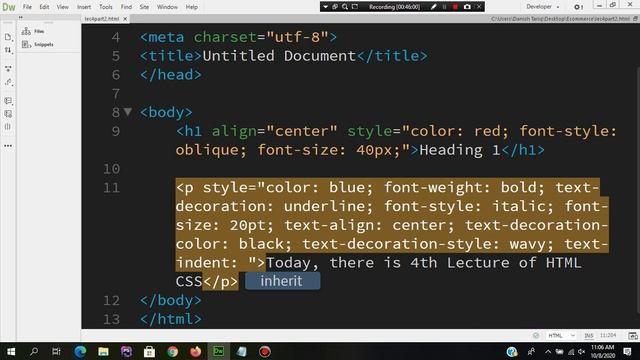The width and height of the screenshot is (640, 360).
Task: Click the Dw application logo
Action: [x=9, y=7]
